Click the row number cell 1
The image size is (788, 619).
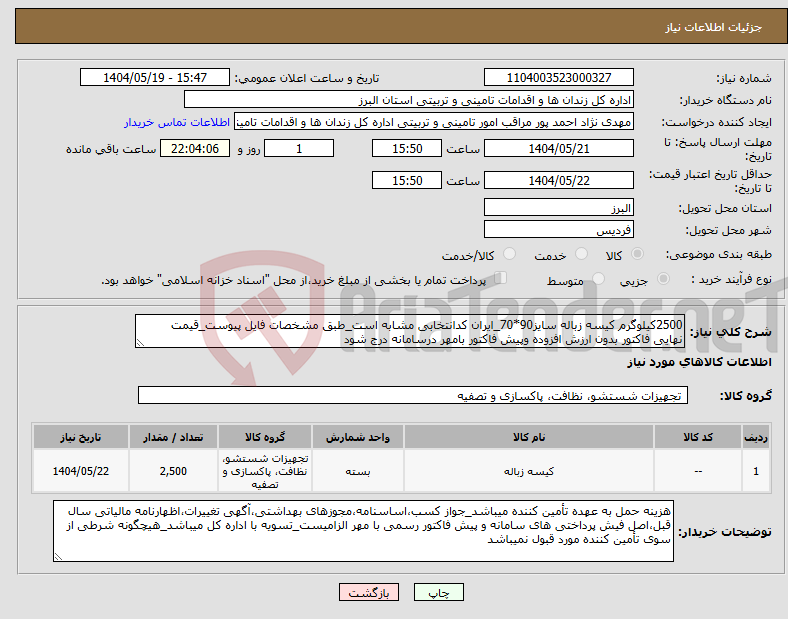point(756,471)
